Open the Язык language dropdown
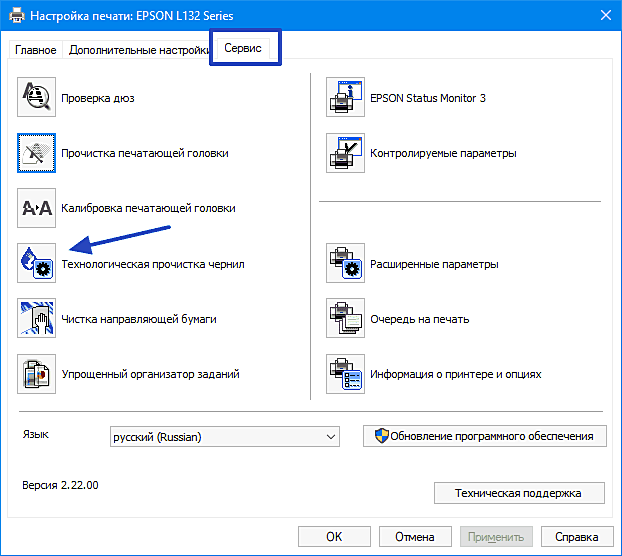 (225, 437)
